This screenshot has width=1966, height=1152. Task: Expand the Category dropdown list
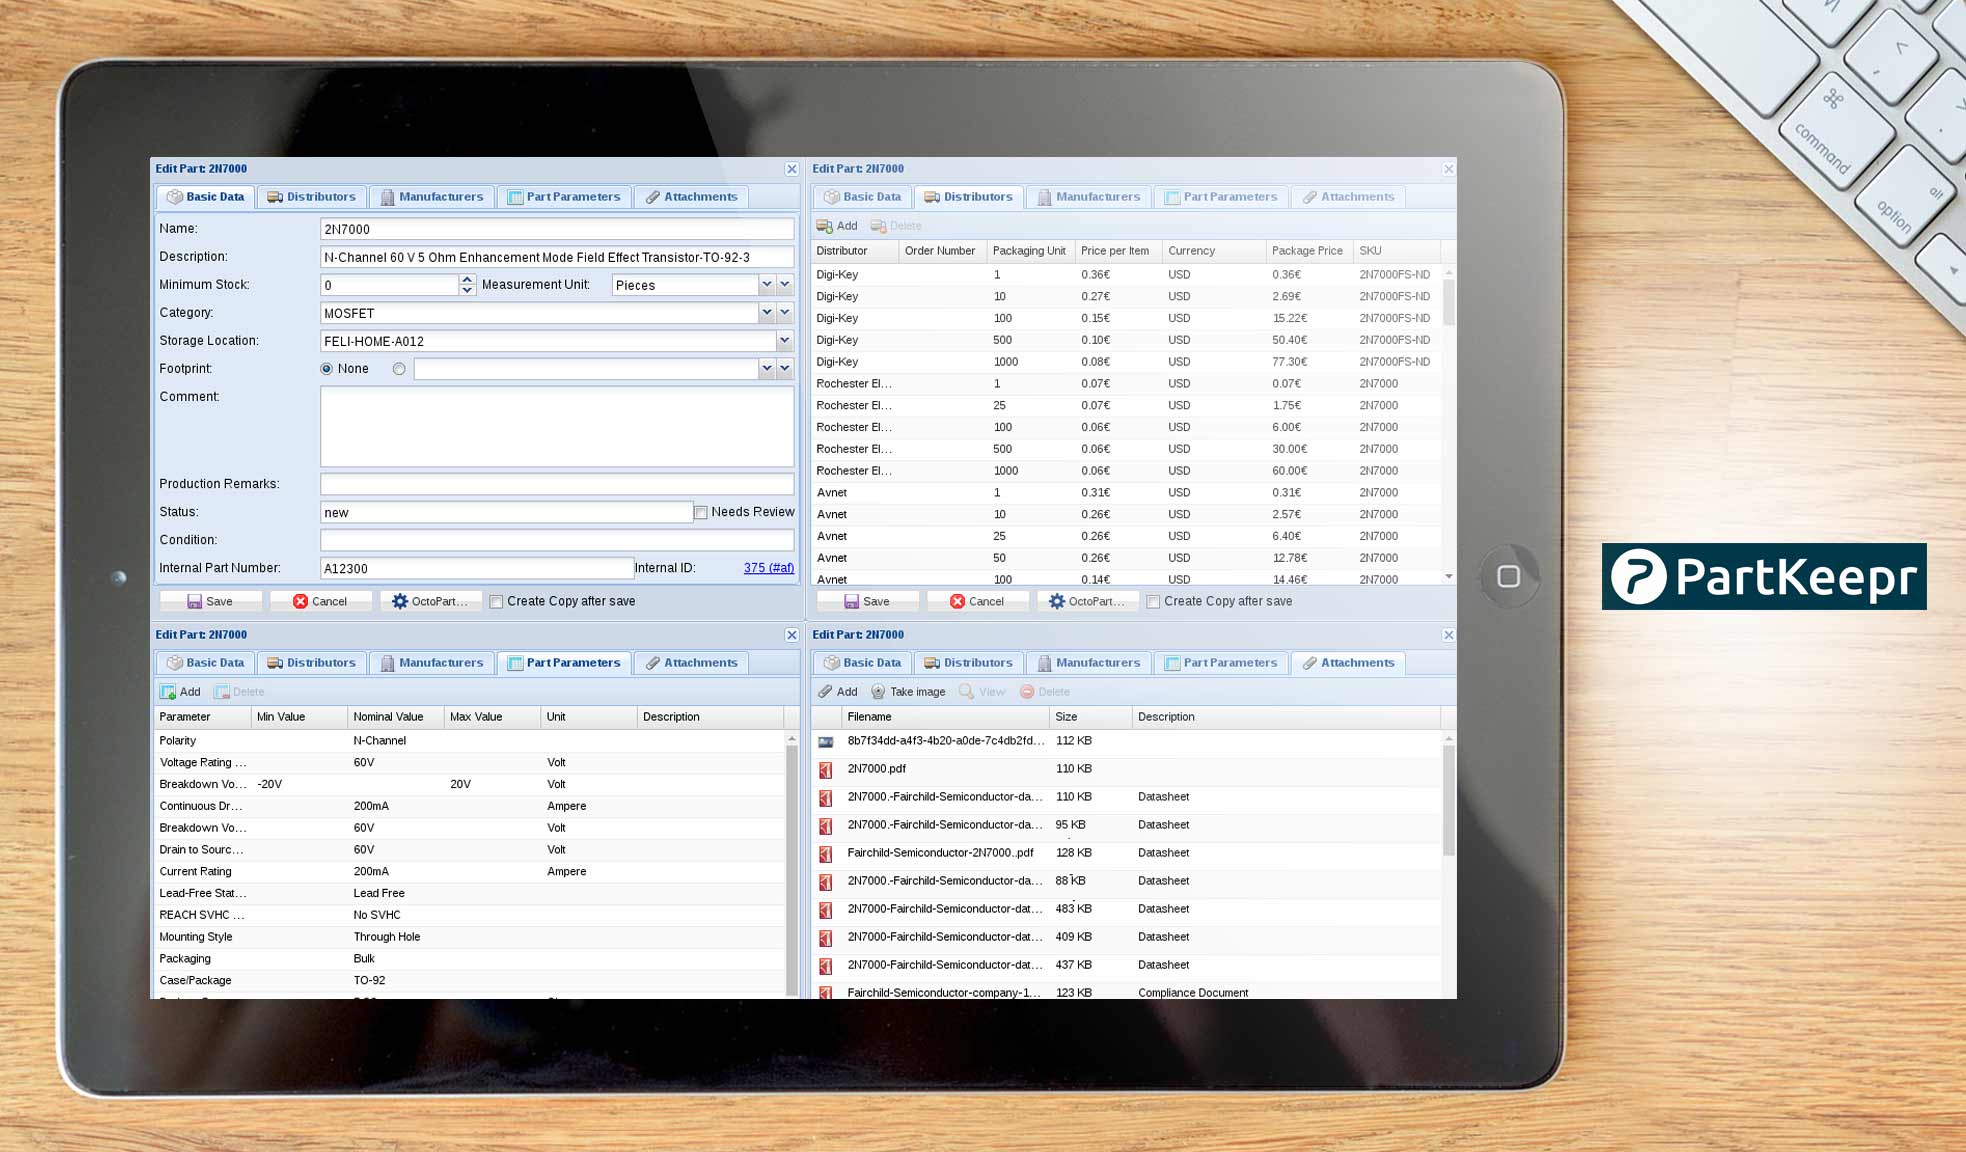765,312
